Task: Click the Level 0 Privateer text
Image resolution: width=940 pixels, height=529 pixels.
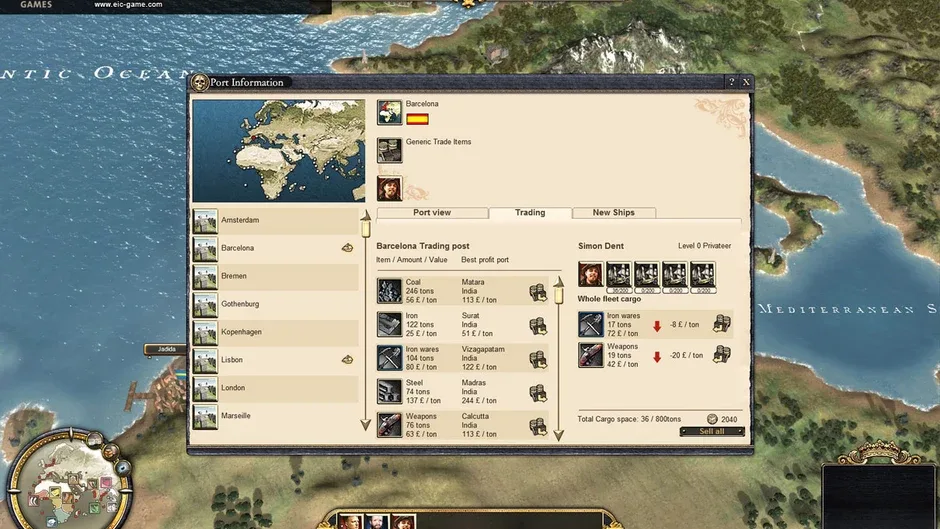Action: (x=704, y=246)
